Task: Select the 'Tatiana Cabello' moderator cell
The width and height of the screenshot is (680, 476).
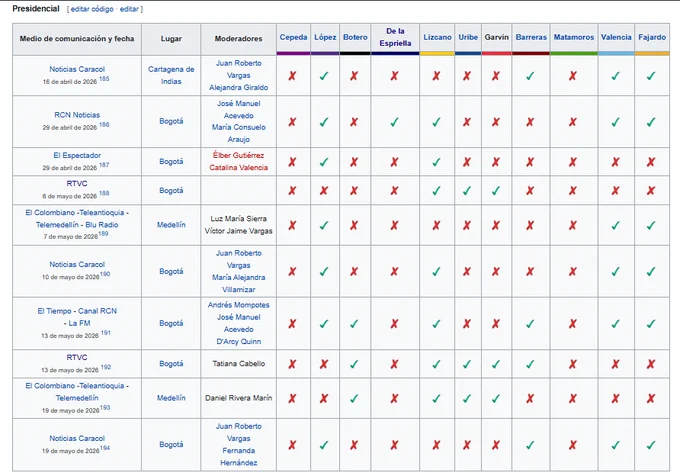Action: coord(238,364)
